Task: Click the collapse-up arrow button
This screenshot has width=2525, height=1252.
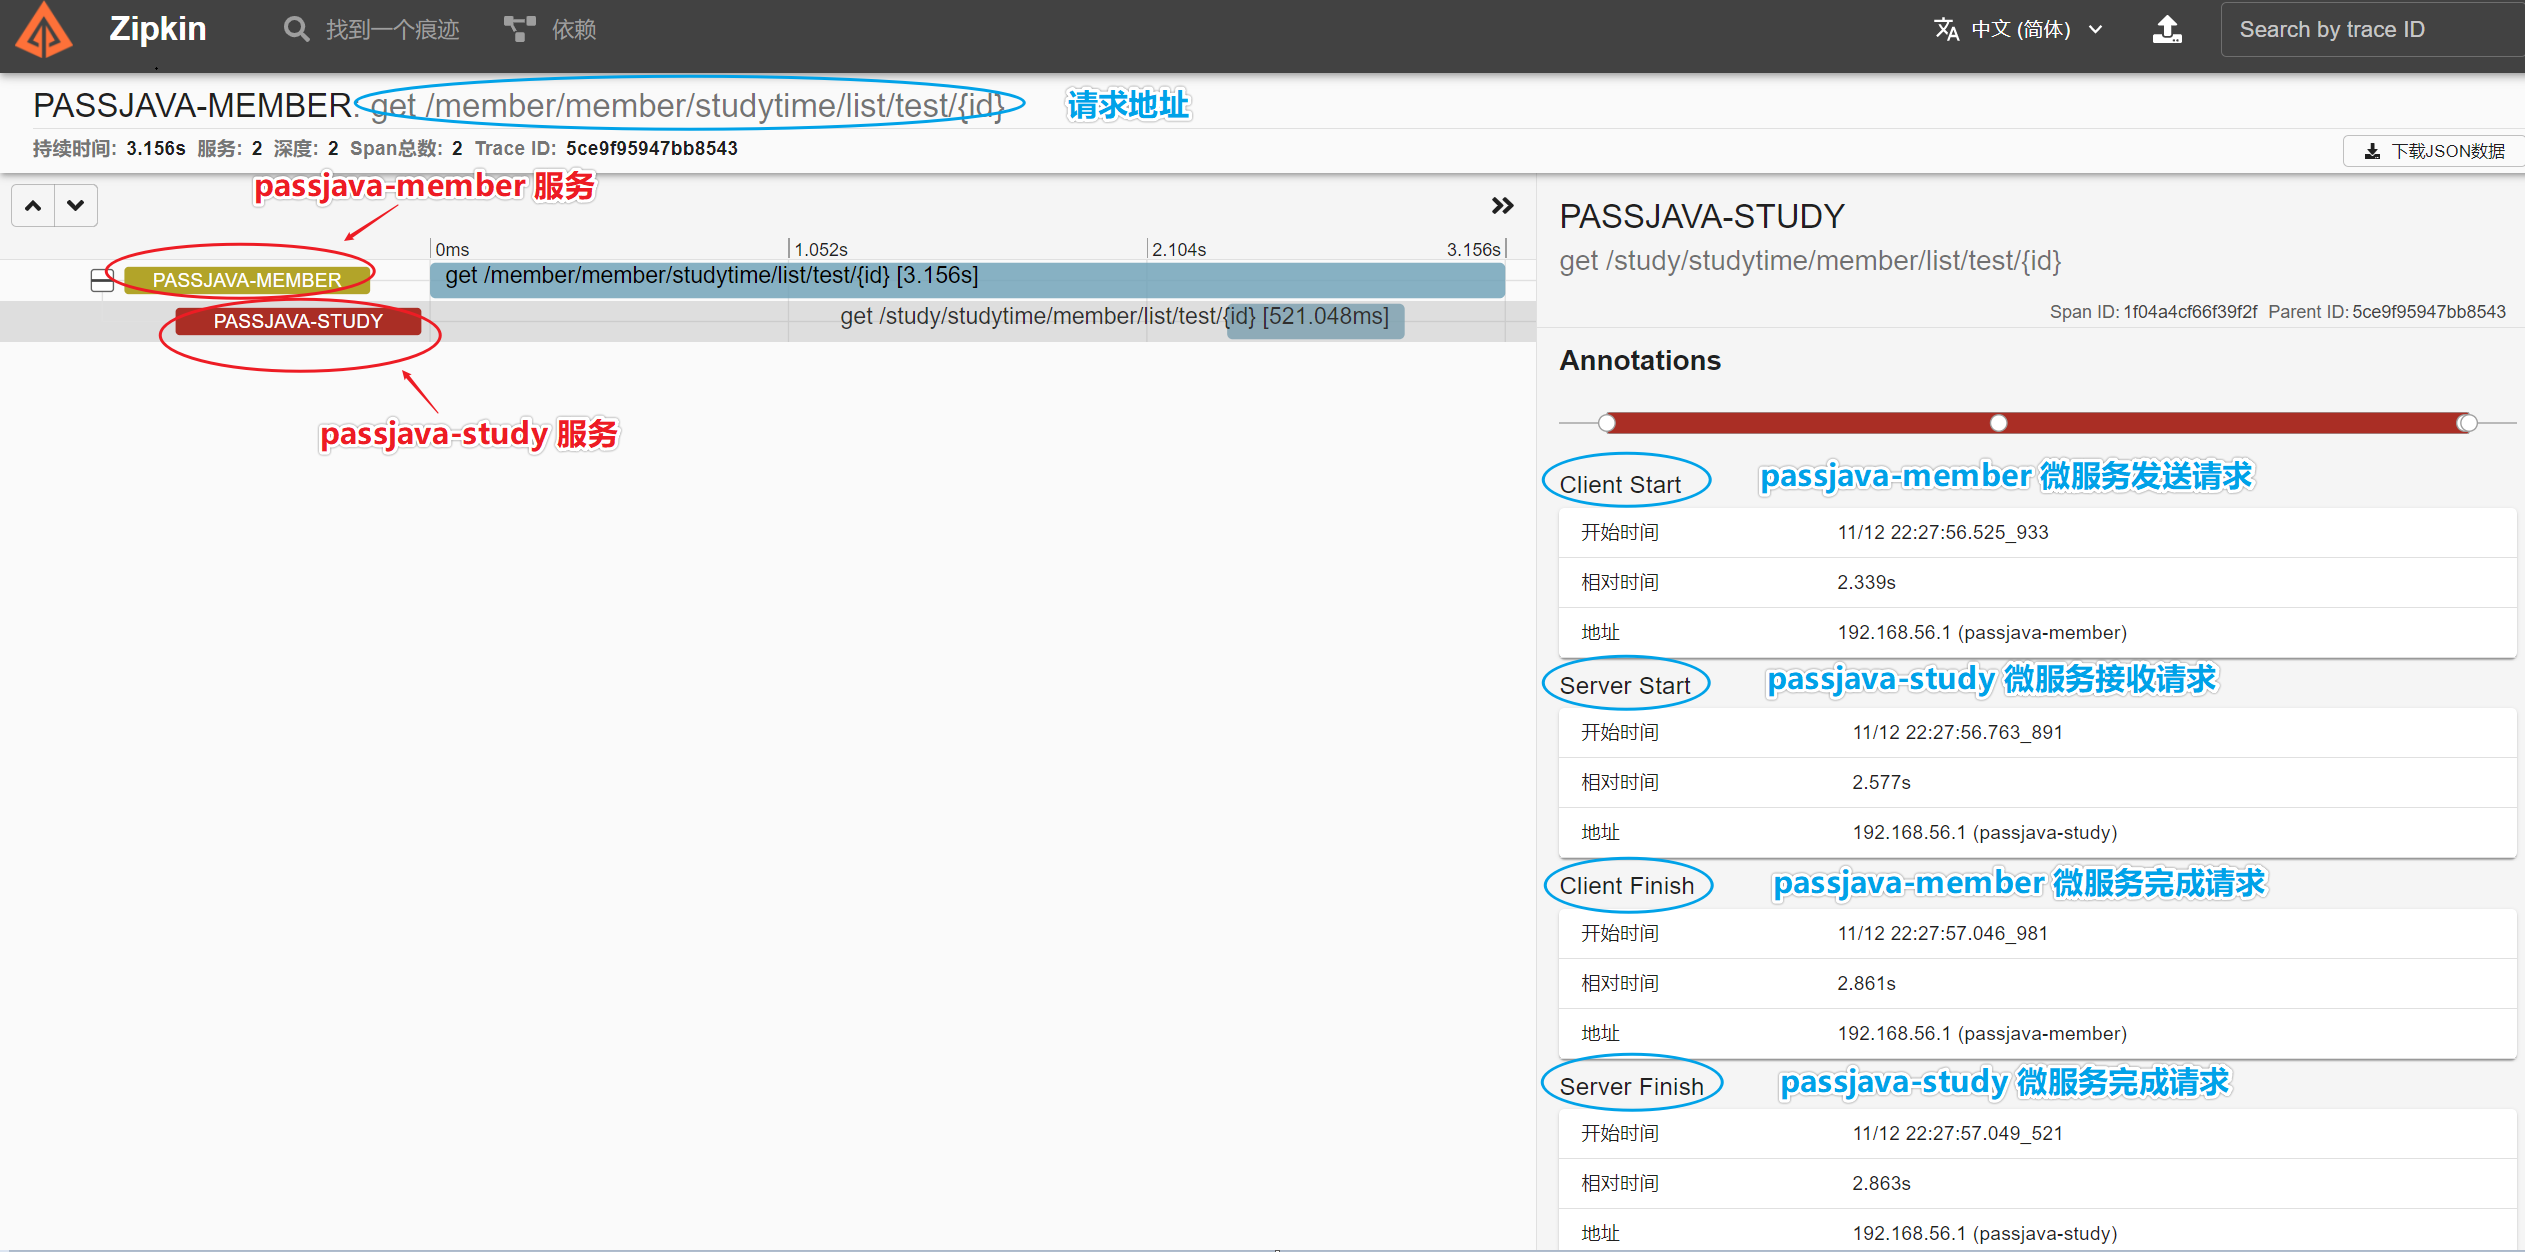Action: point(33,206)
